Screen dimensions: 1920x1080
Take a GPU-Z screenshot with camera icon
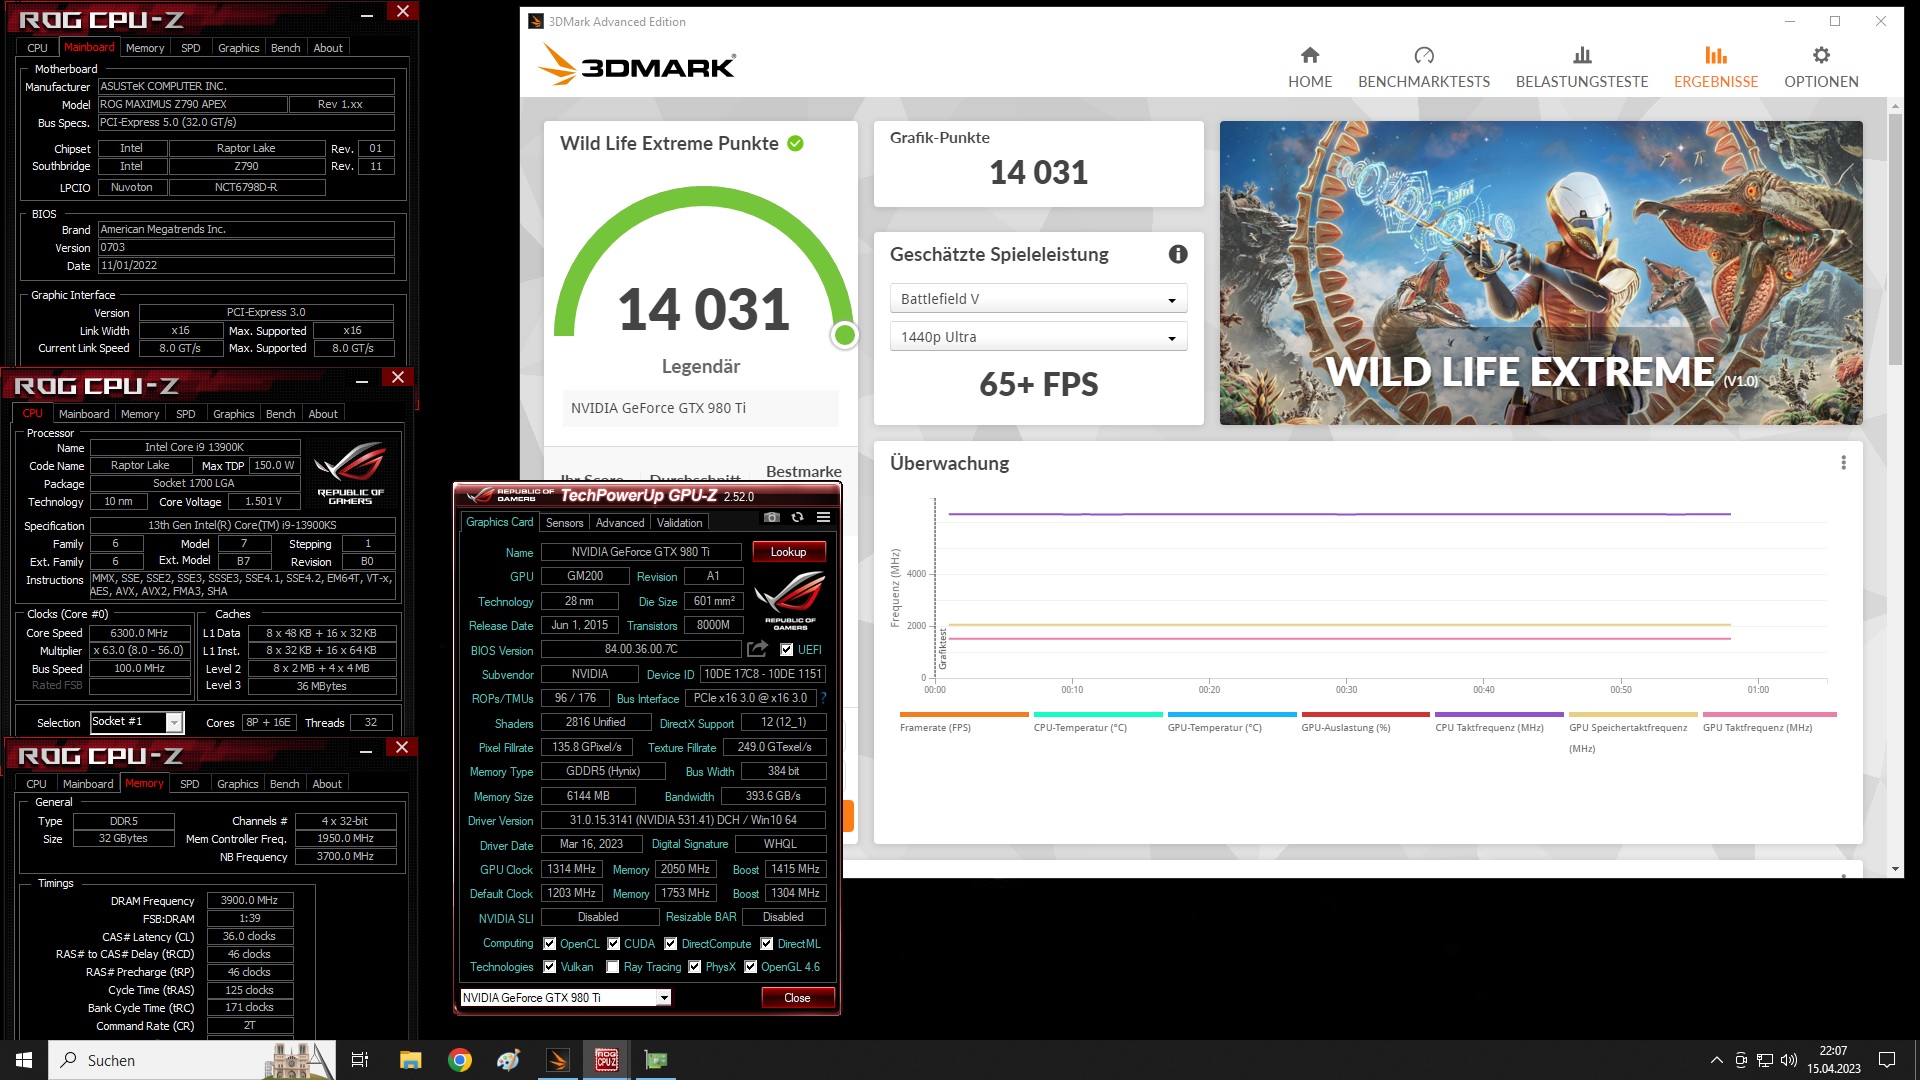pos(772,517)
